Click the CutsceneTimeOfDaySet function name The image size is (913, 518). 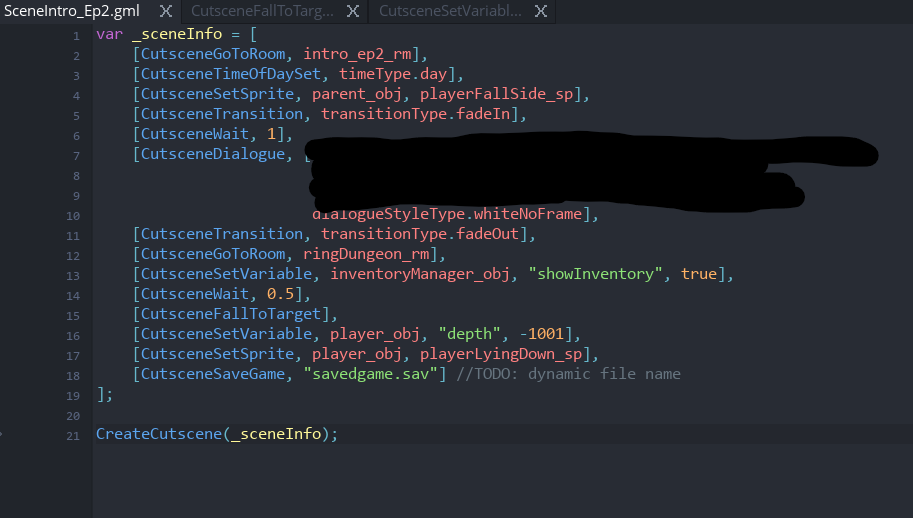pyautogui.click(x=231, y=74)
